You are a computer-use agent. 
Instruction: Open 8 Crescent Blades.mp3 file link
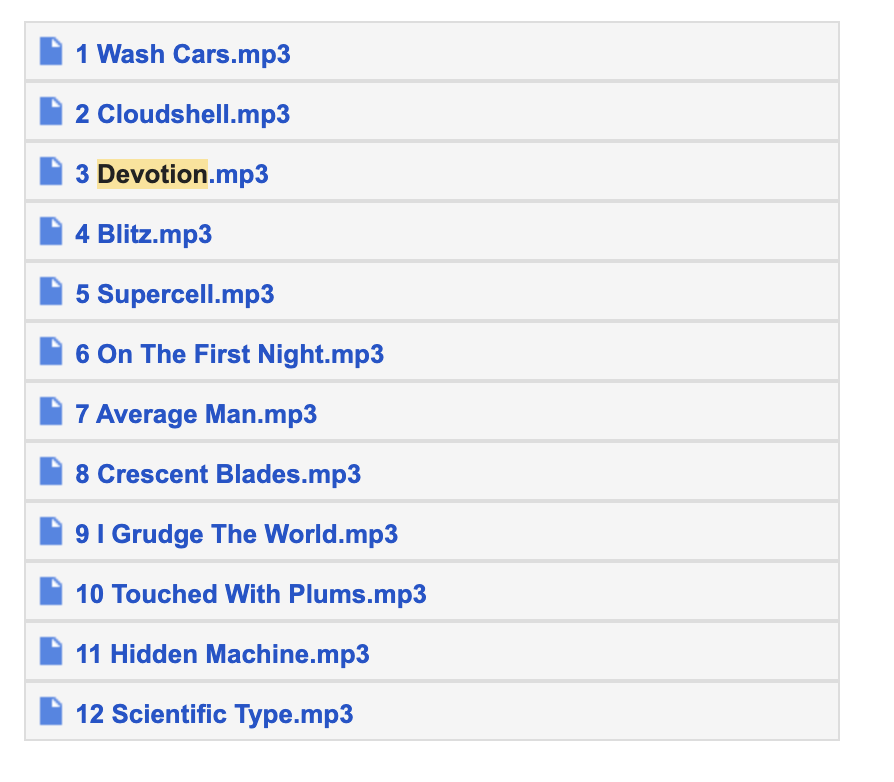coord(218,474)
